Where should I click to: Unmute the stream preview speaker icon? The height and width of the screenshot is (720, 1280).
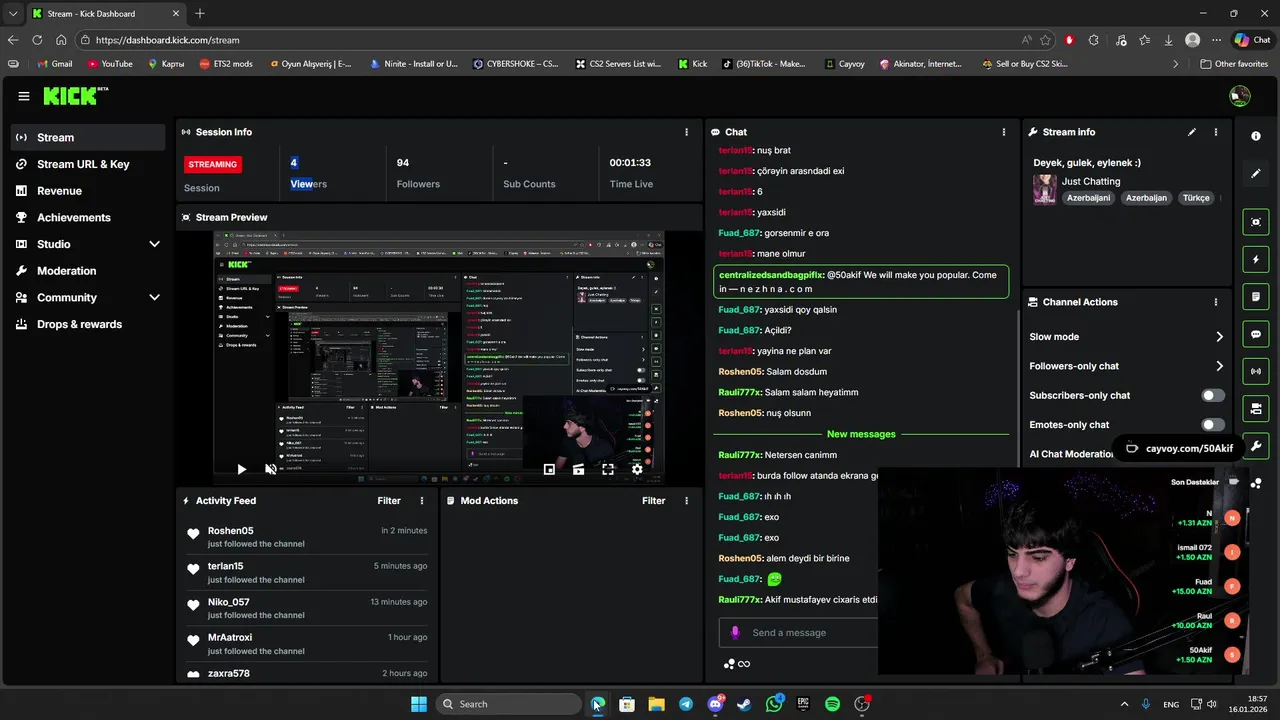pos(270,469)
